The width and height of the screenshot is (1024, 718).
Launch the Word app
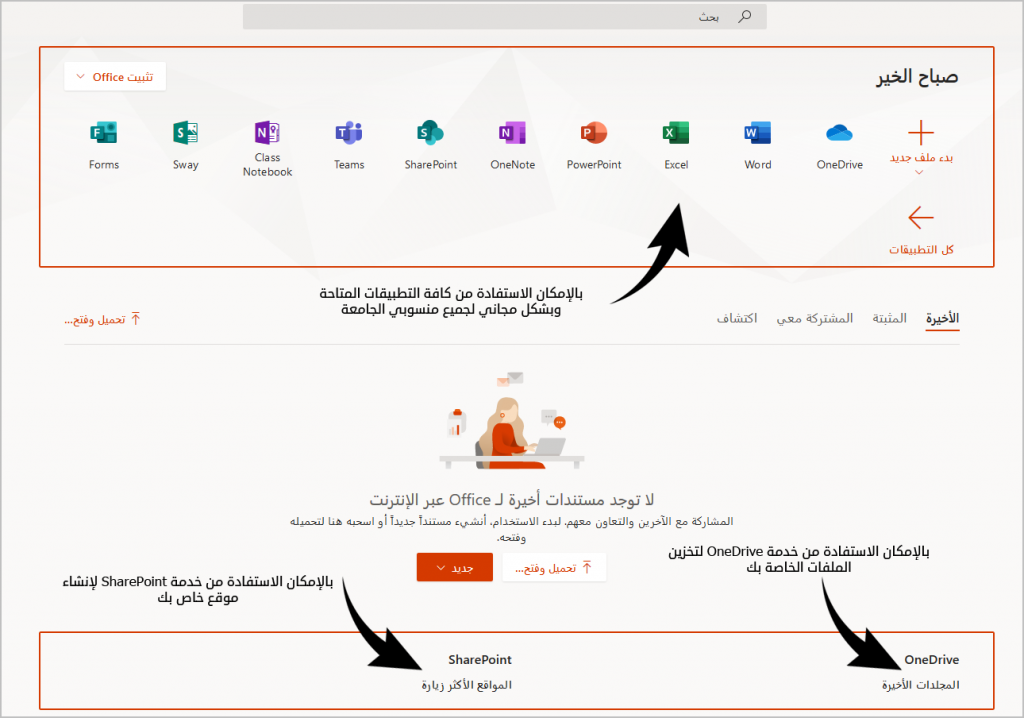758,134
